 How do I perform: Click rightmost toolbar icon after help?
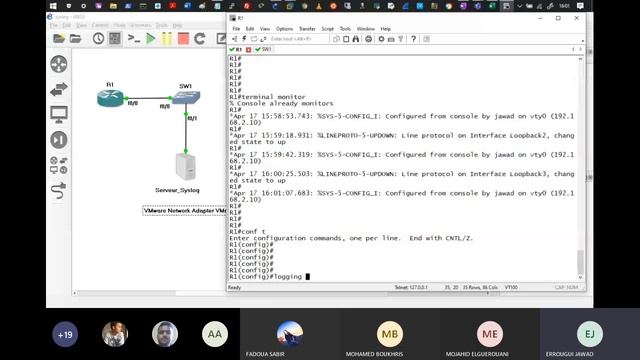427,39
